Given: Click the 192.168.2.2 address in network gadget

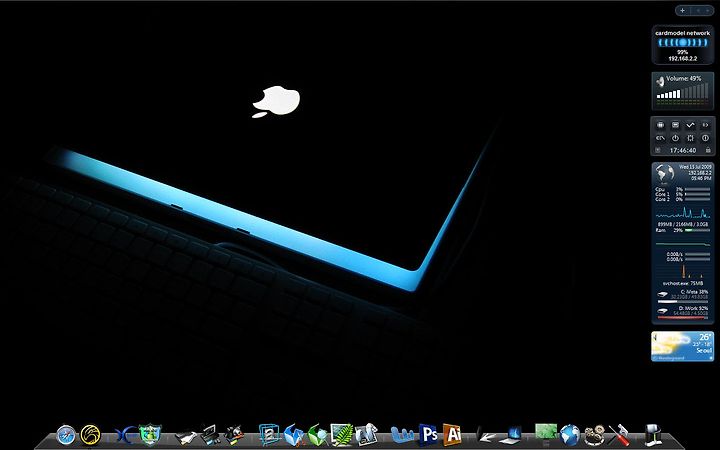Looking at the screenshot, I should (x=682, y=59).
